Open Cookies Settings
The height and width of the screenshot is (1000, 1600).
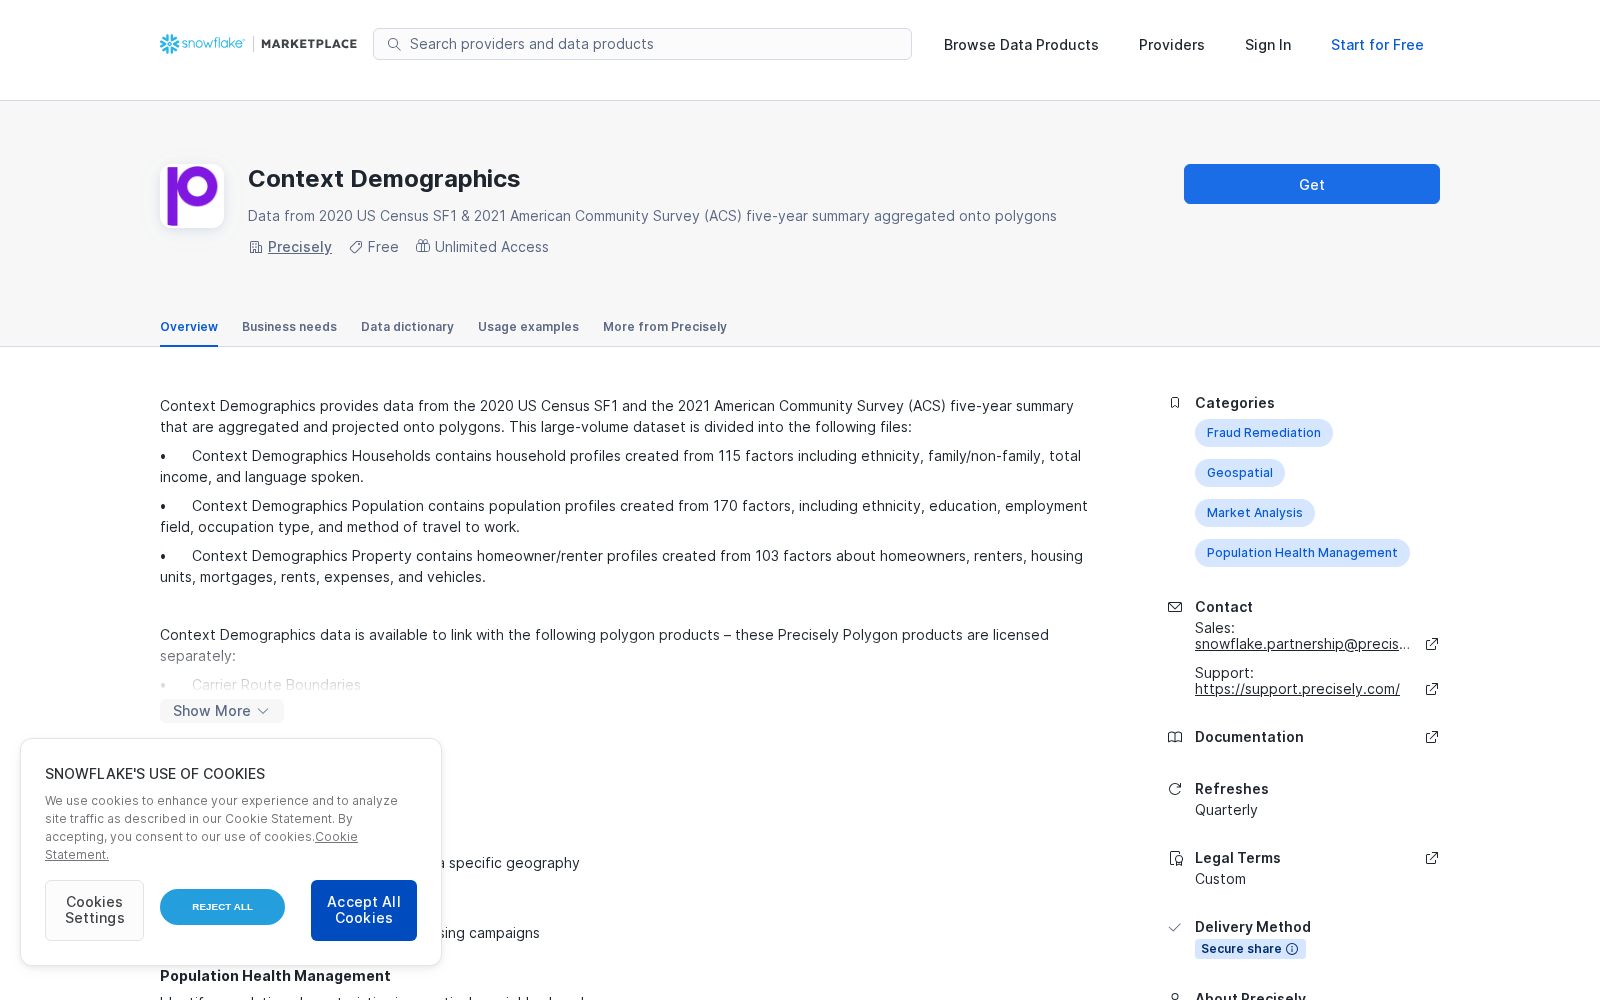tap(94, 910)
